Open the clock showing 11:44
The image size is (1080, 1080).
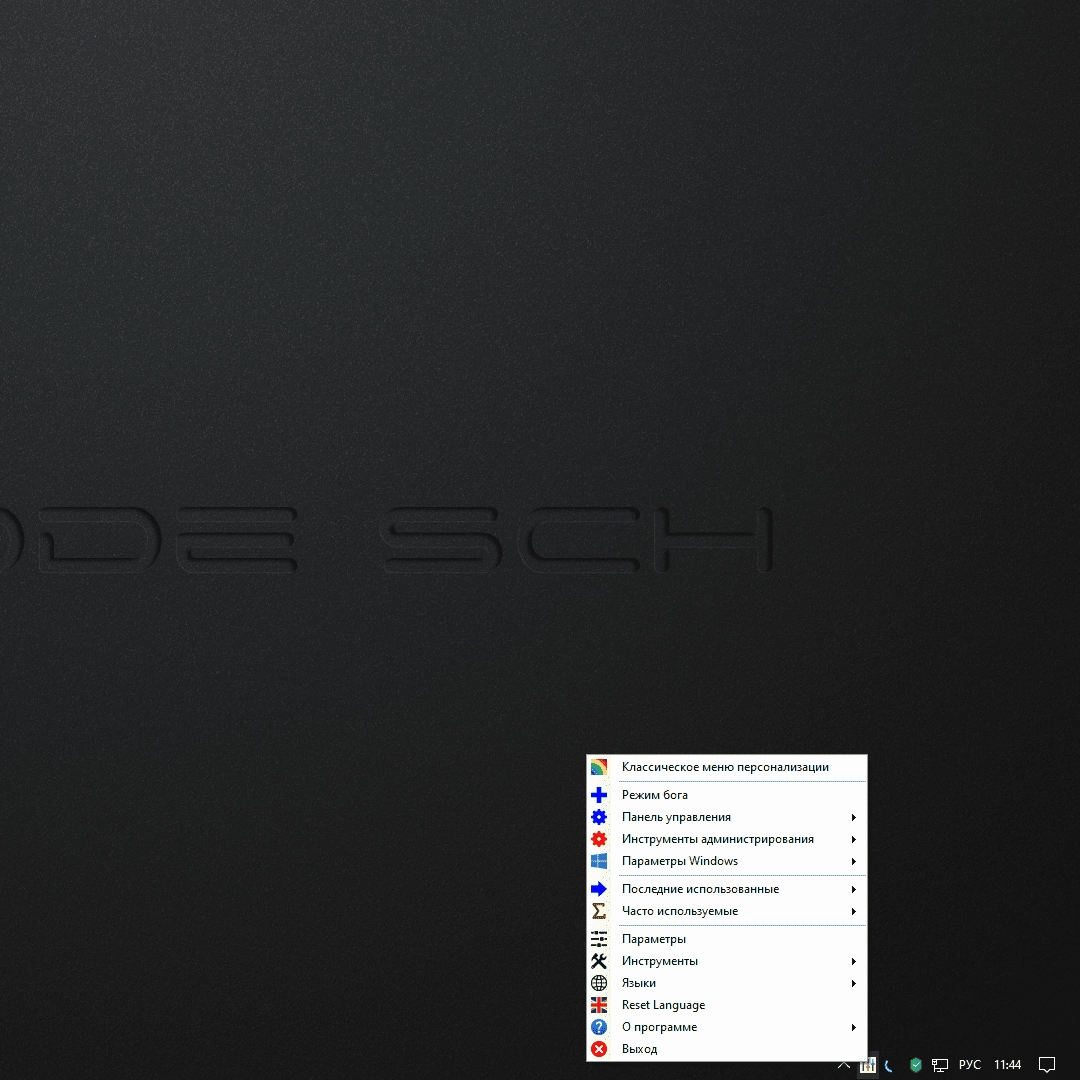click(x=1007, y=1065)
